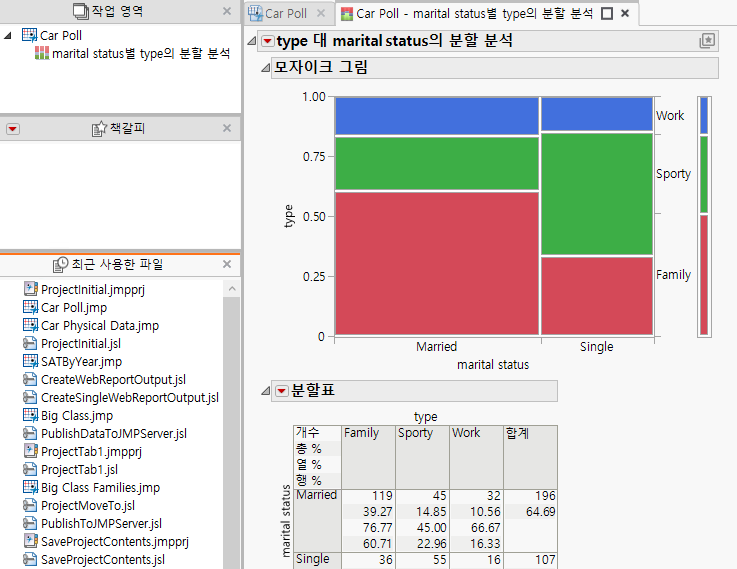
Task: Collapse the type by marital status report outline
Action: (x=252, y=41)
